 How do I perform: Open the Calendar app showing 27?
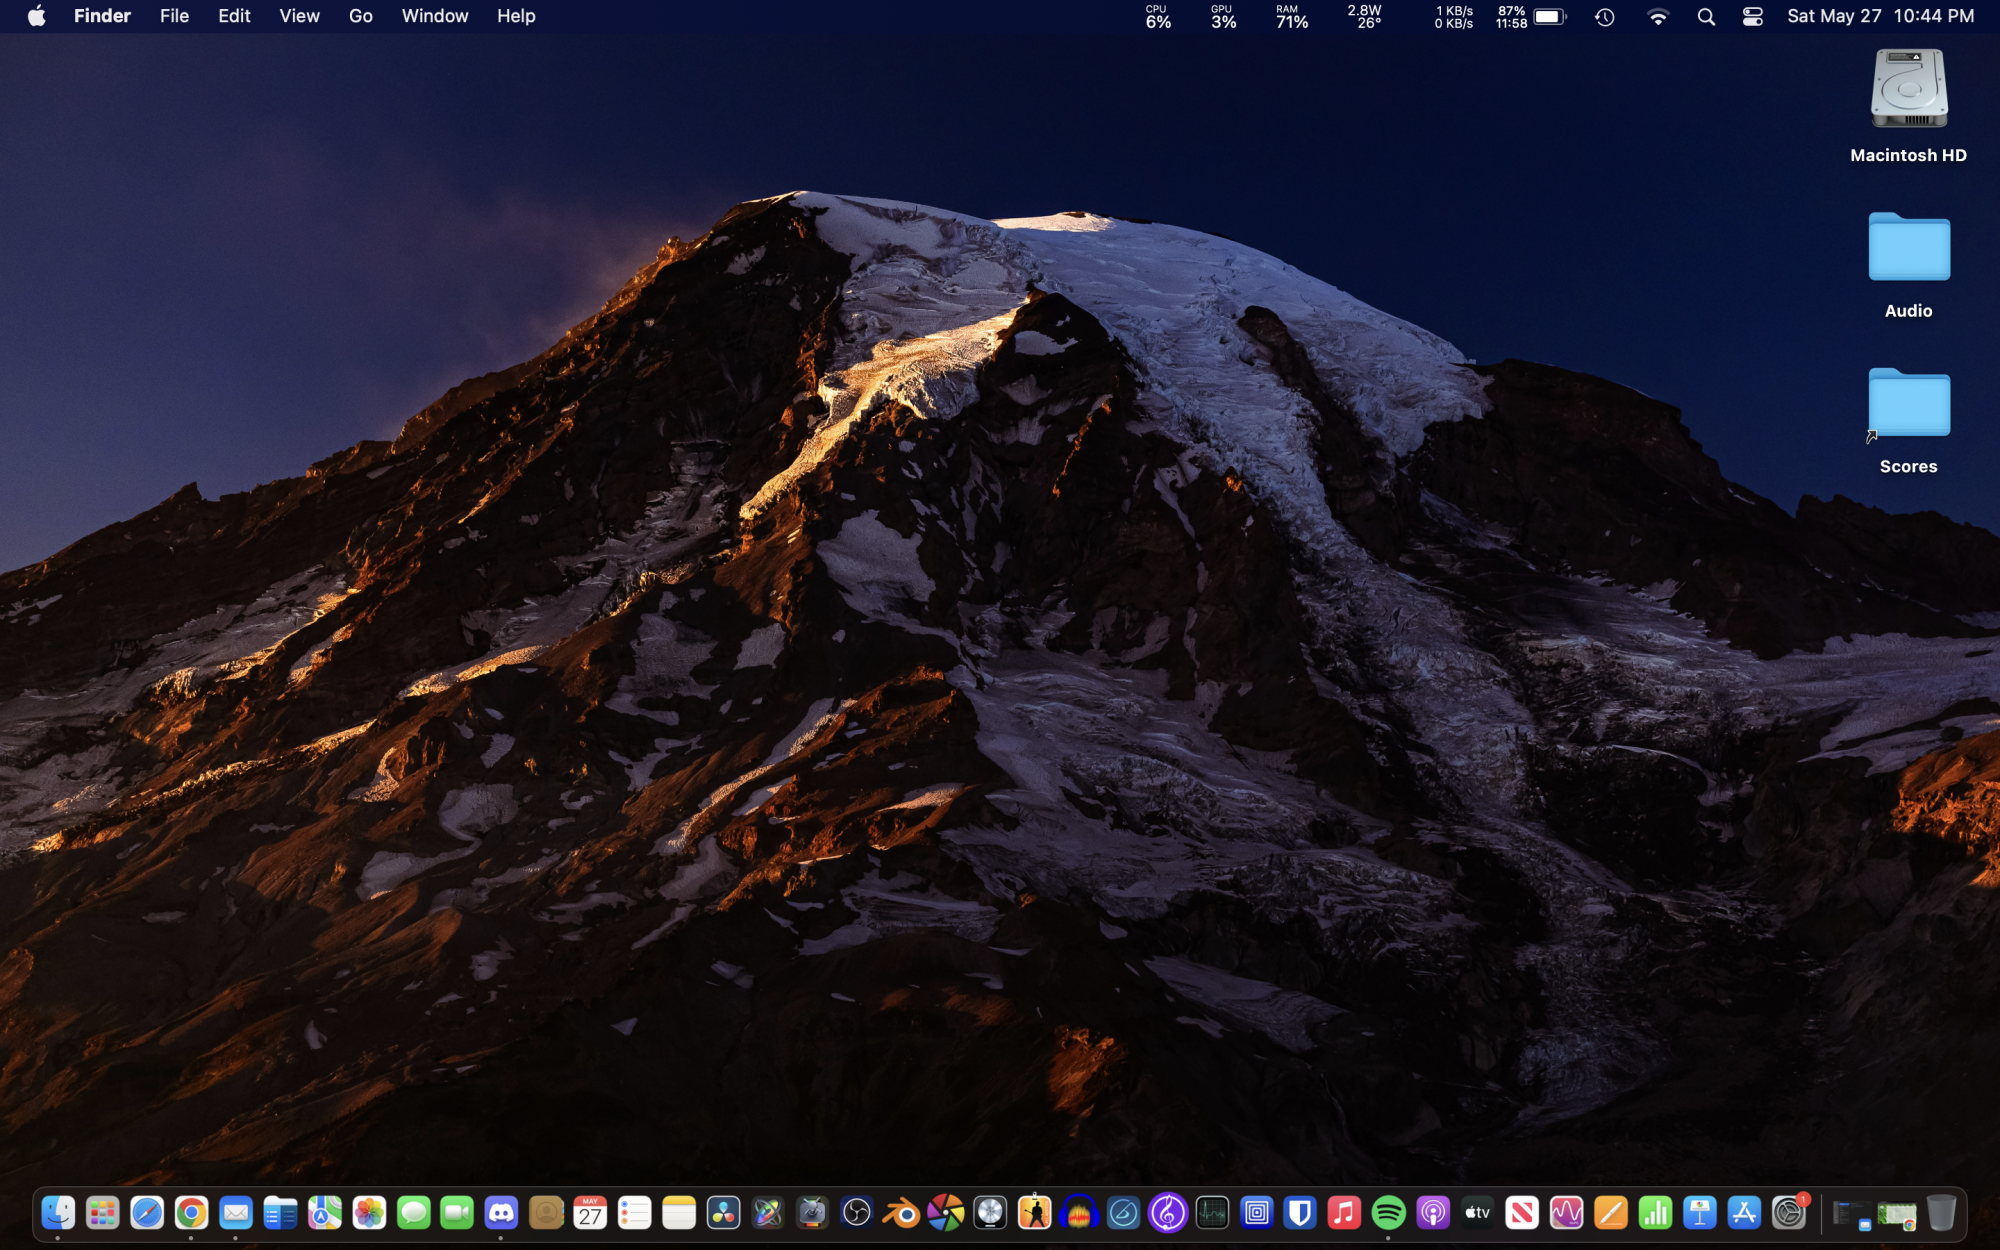(590, 1213)
